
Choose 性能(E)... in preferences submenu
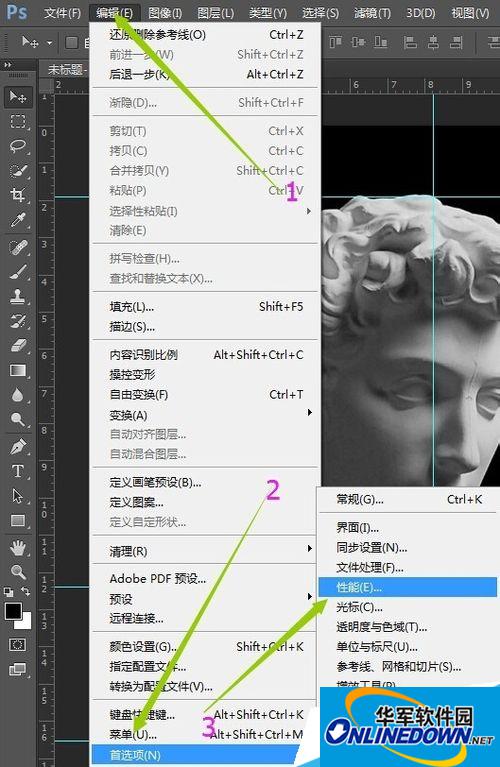tap(408, 587)
